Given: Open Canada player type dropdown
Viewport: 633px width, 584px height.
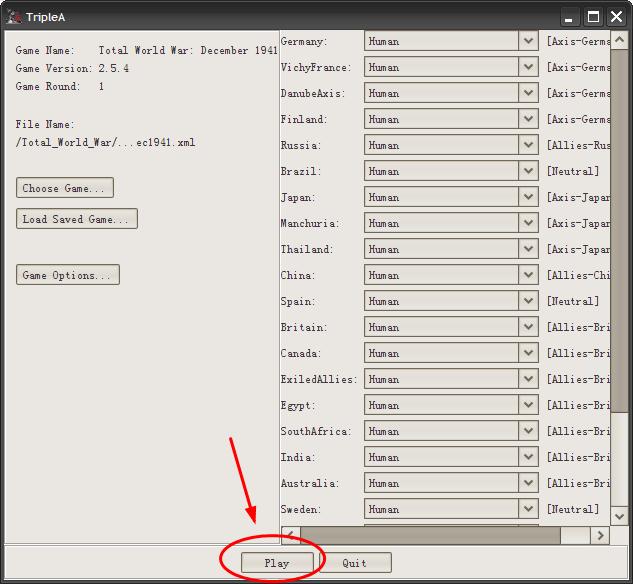Looking at the screenshot, I should [x=451, y=353].
